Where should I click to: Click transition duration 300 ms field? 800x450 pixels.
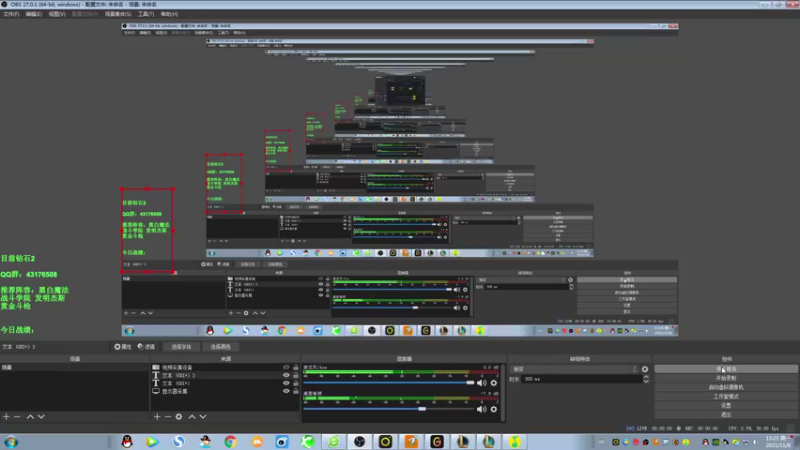coord(582,379)
